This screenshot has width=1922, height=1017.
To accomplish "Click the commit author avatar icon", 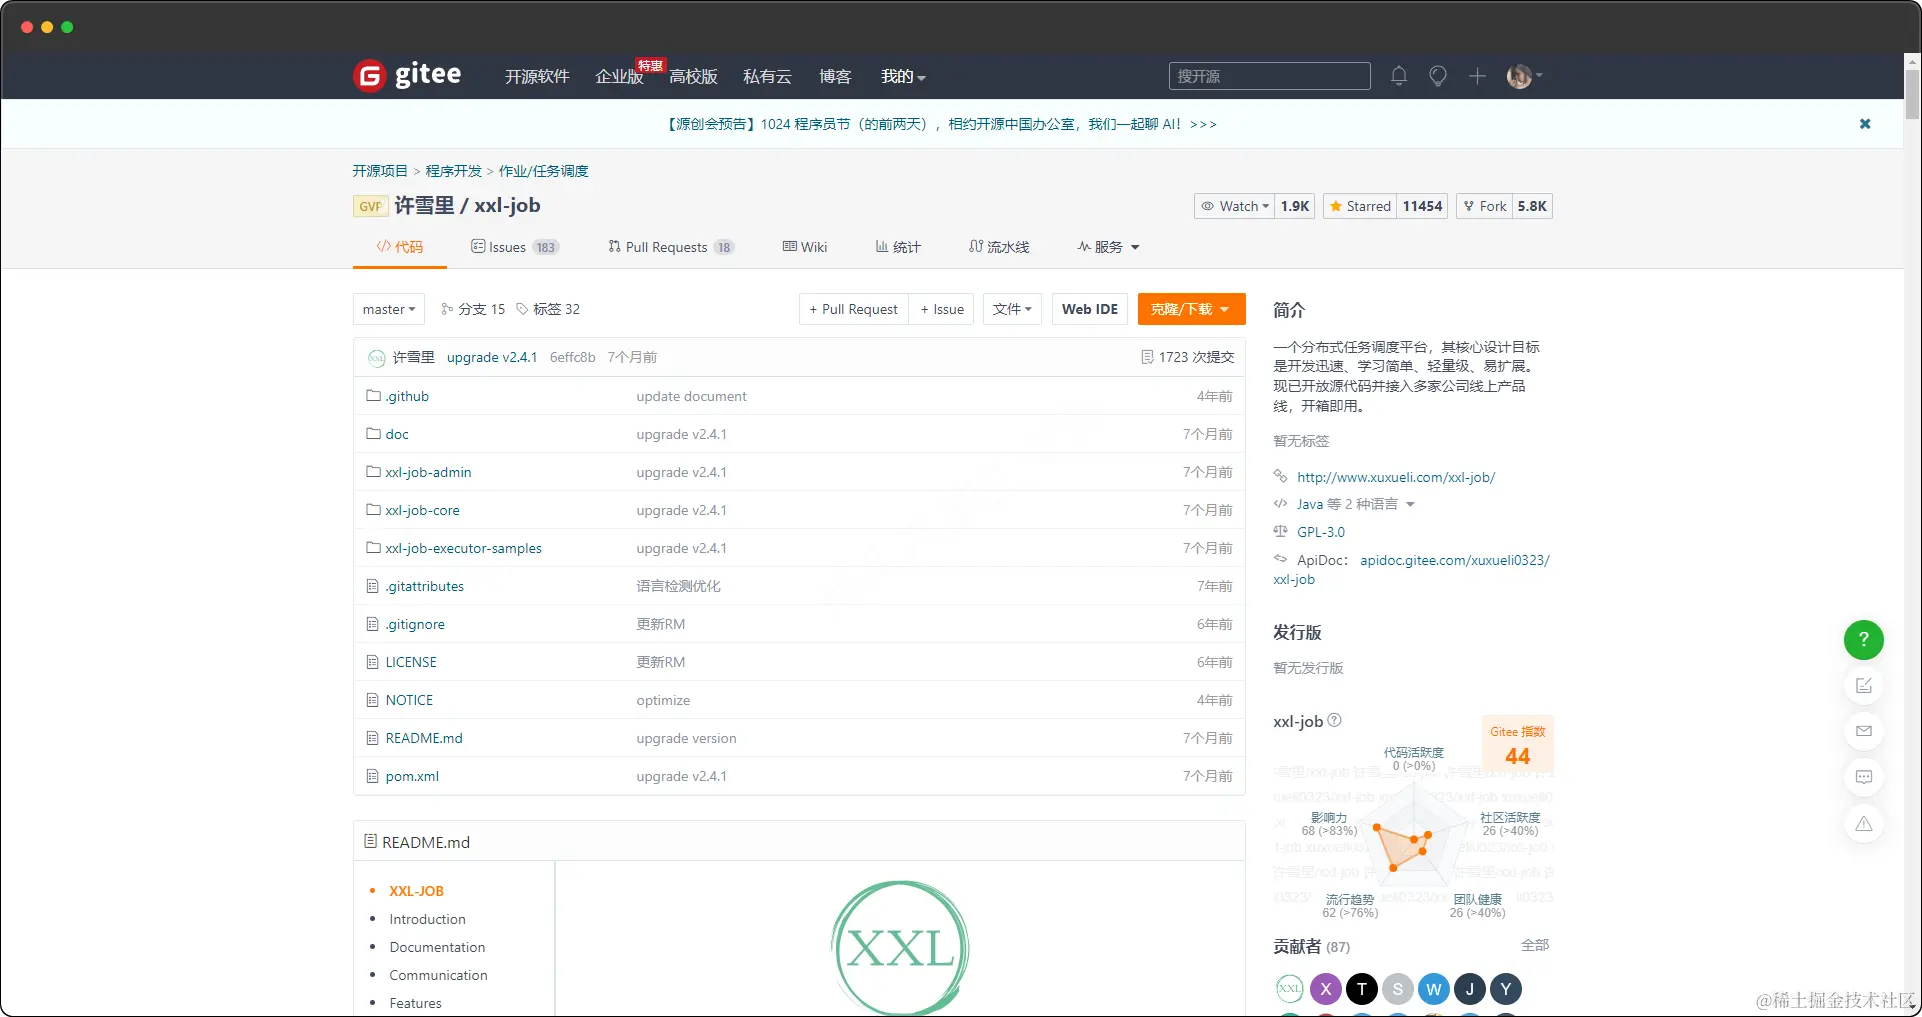I will 377,357.
